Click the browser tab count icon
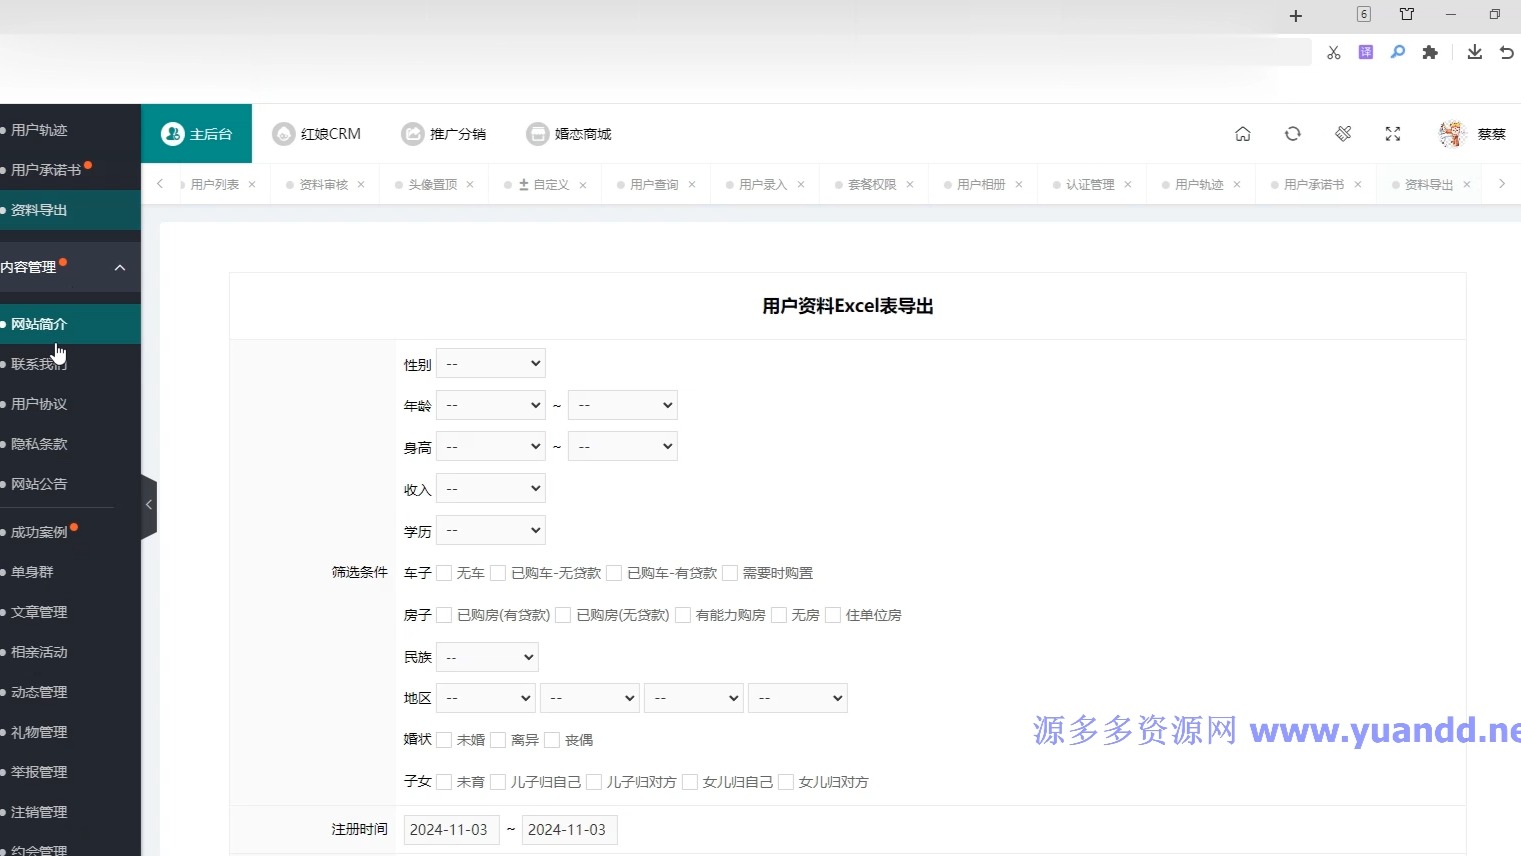The image size is (1521, 856). click(x=1364, y=14)
